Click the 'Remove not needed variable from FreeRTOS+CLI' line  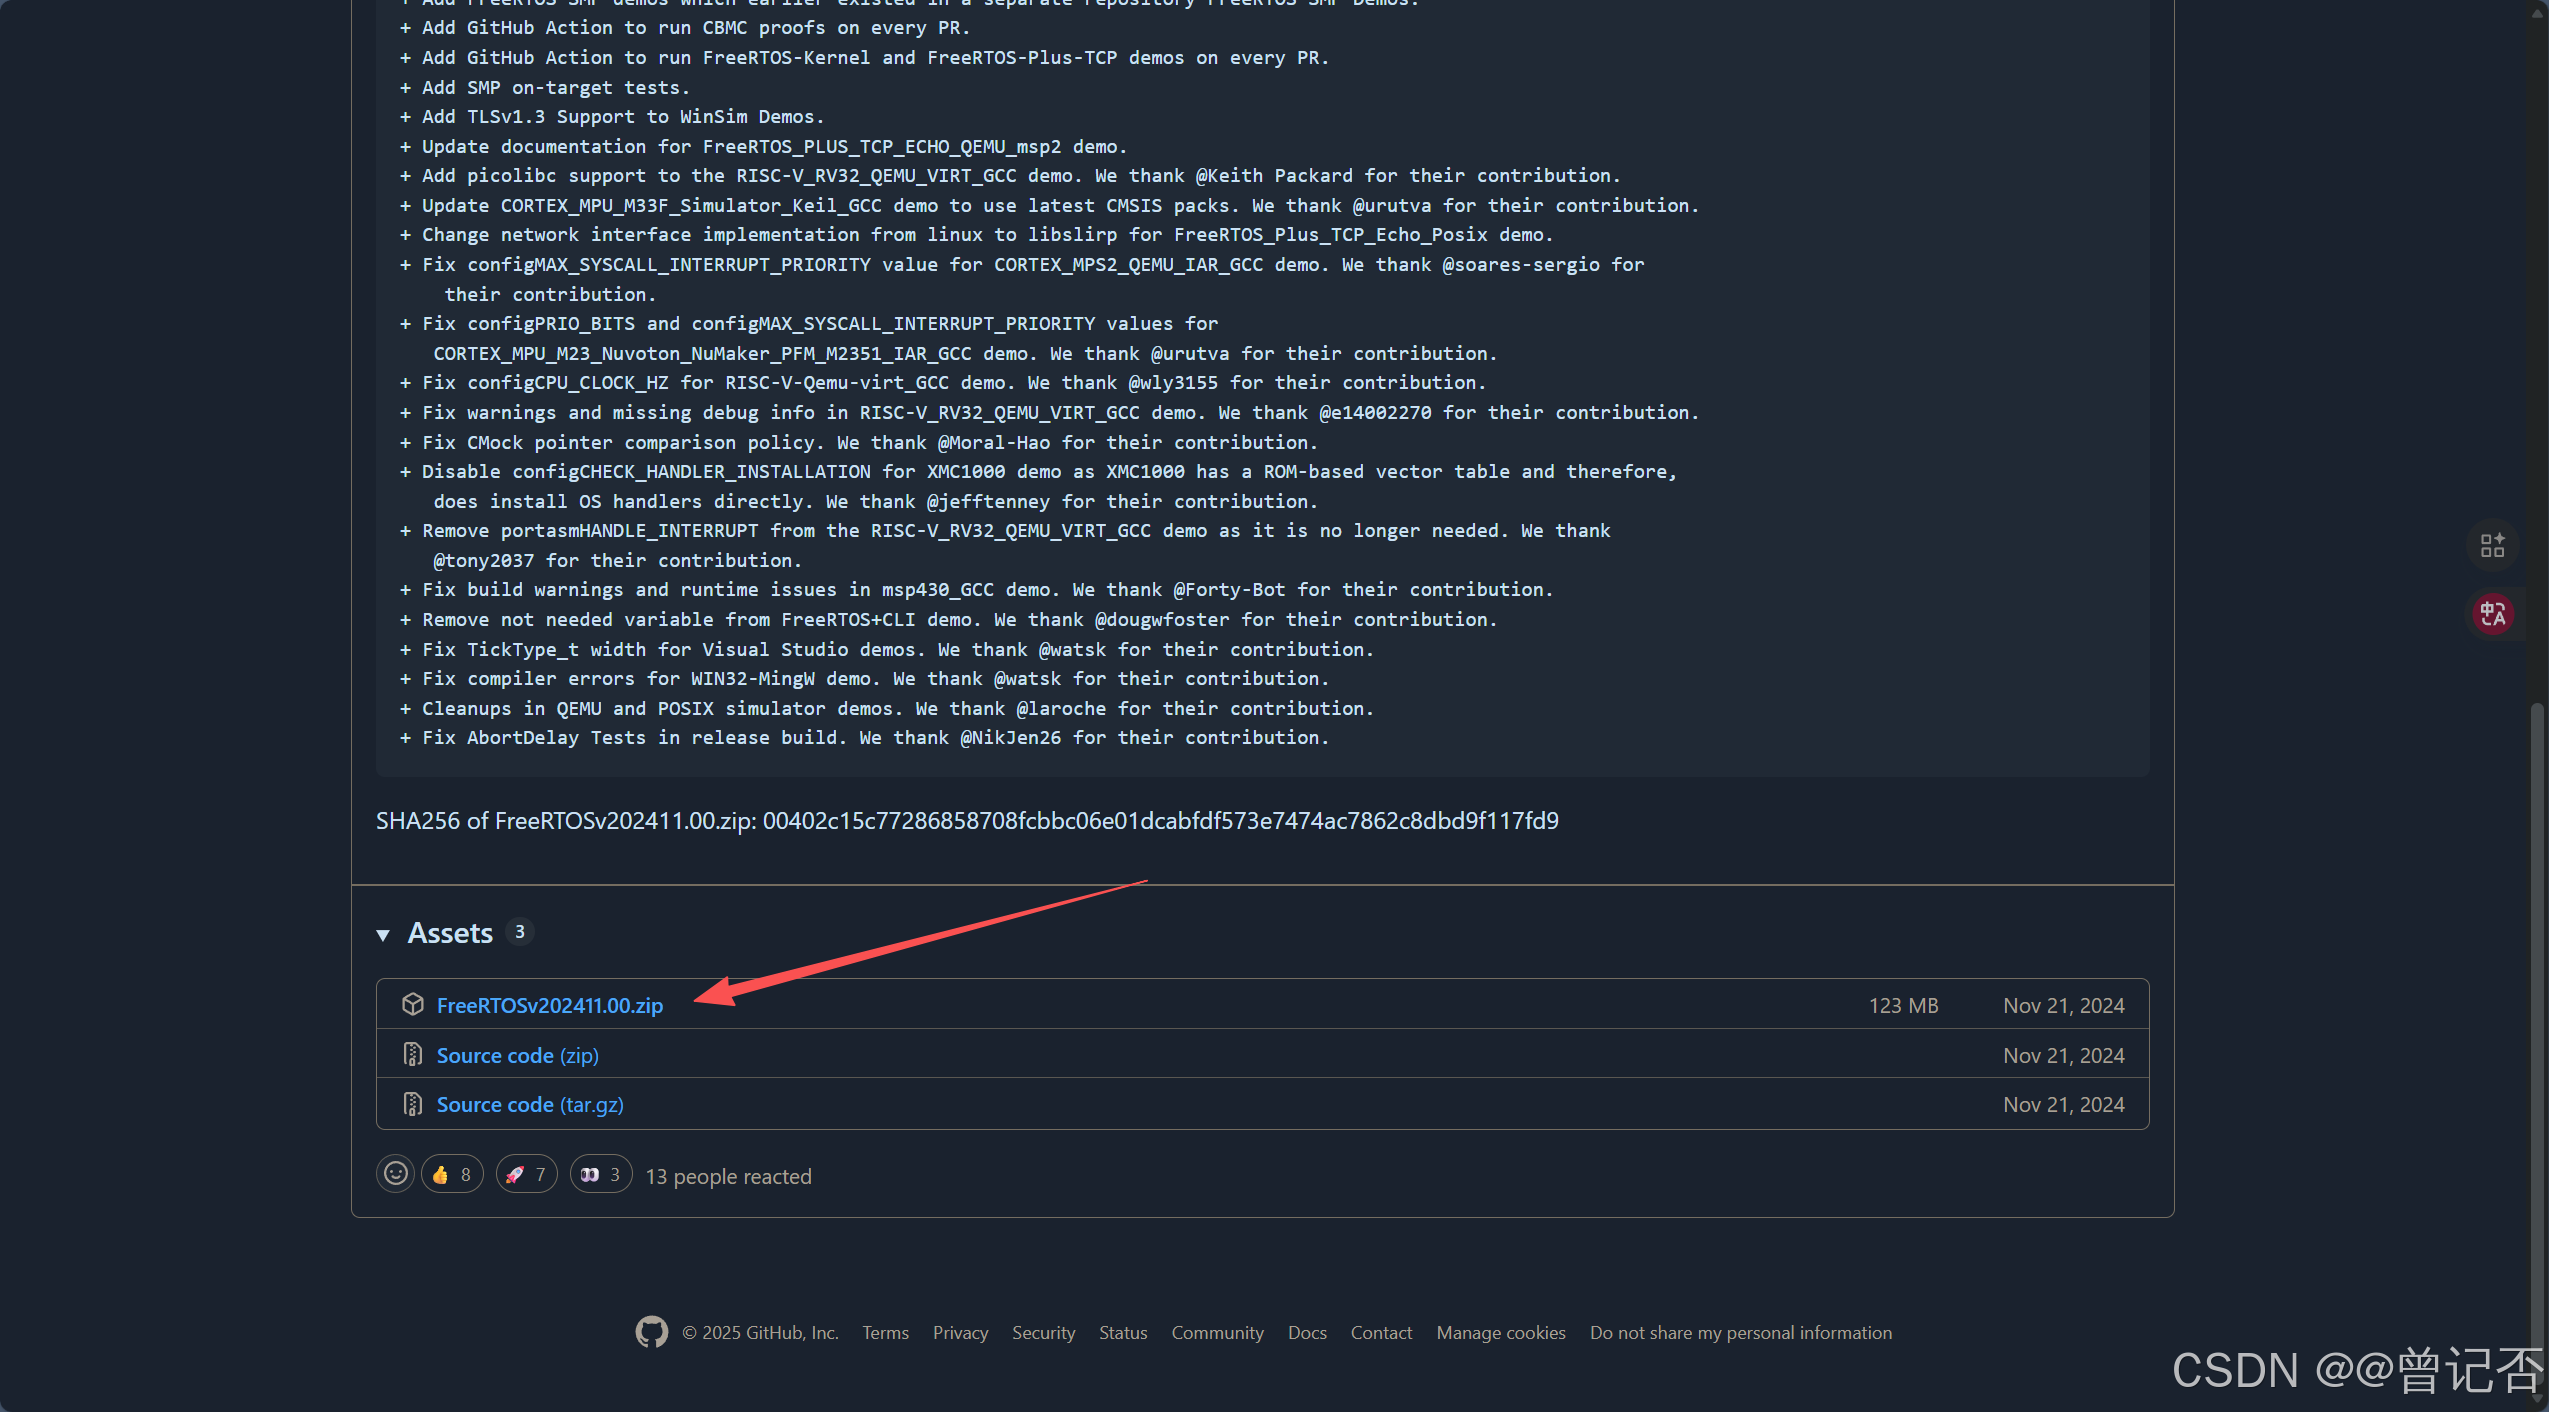948,619
